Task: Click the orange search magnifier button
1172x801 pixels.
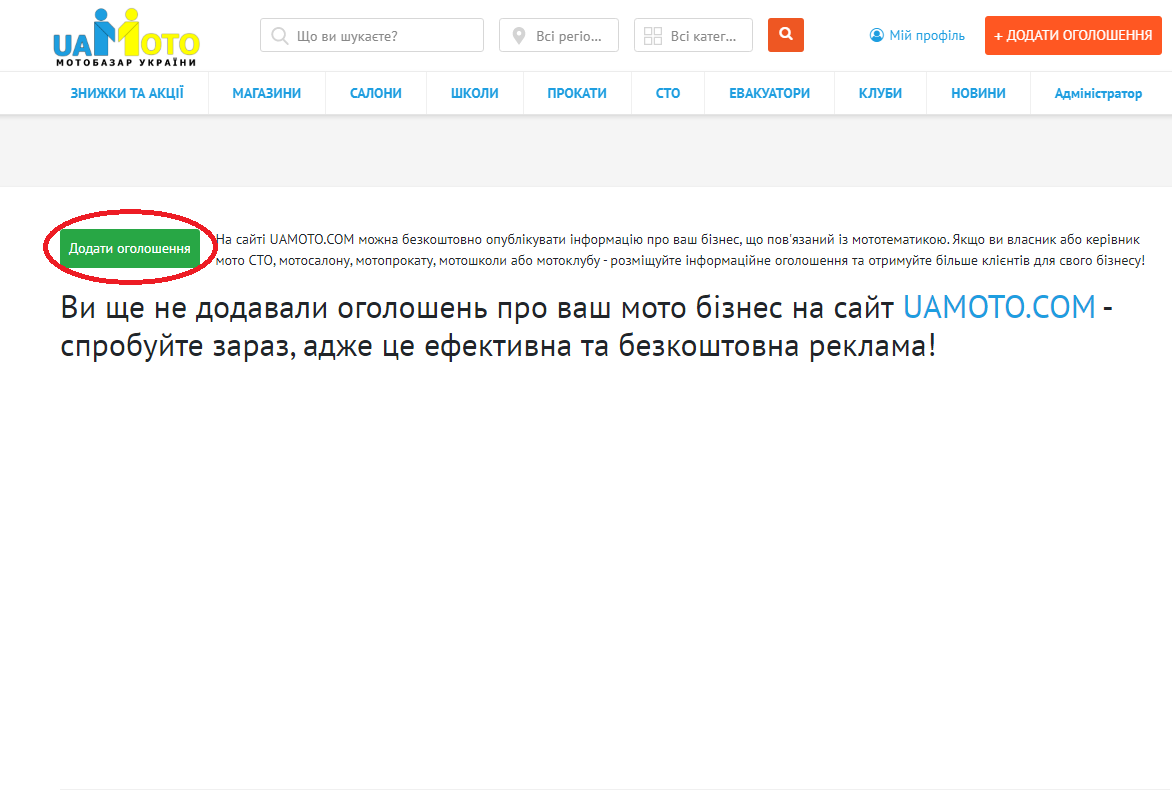Action: click(x=786, y=35)
